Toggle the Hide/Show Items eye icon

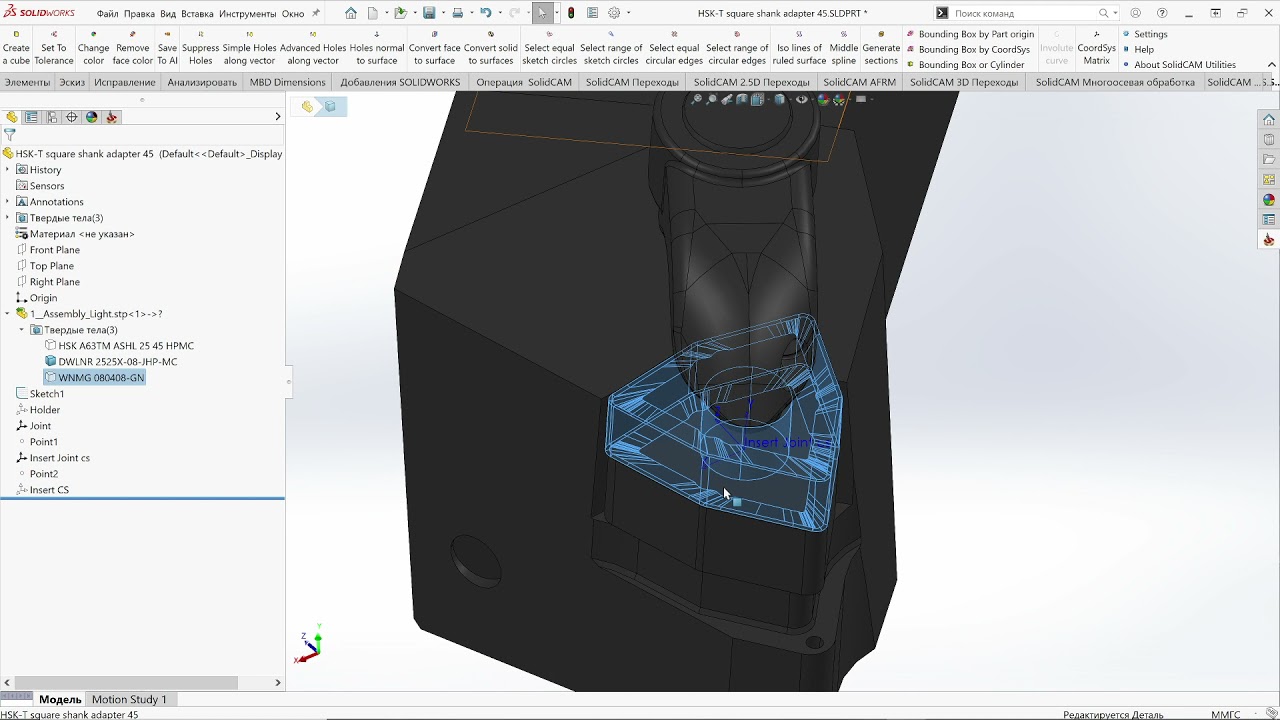801,99
